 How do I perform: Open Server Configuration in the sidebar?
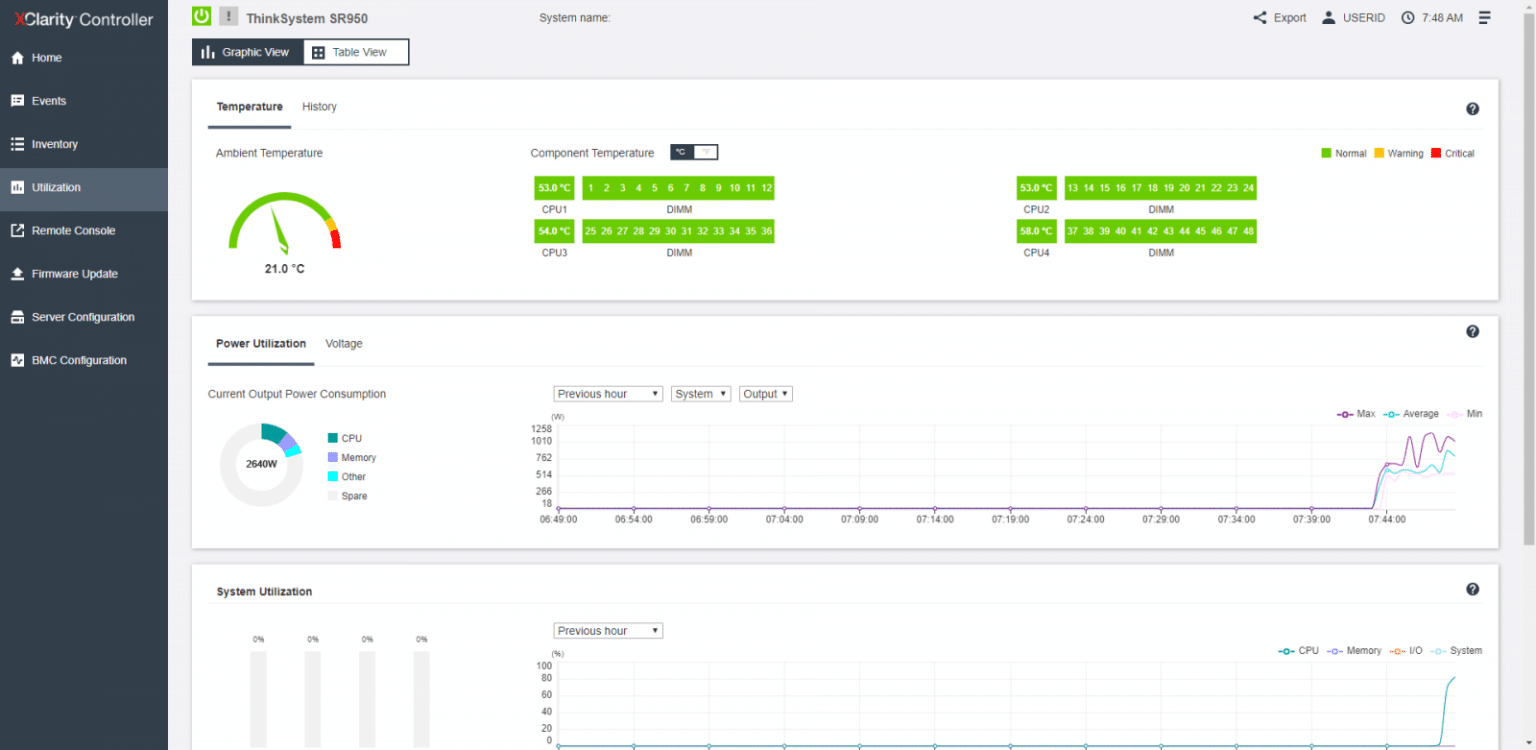pyautogui.click(x=84, y=317)
